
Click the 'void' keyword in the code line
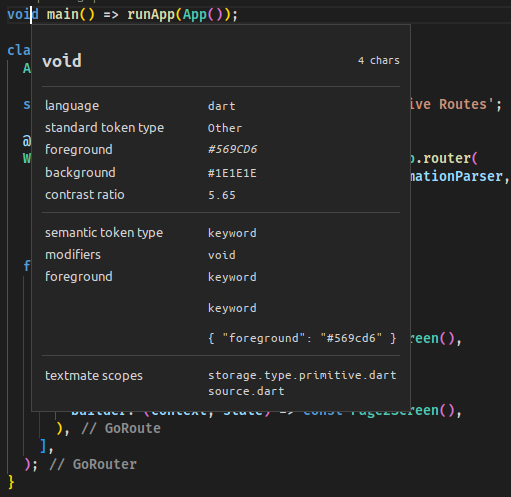[23, 15]
